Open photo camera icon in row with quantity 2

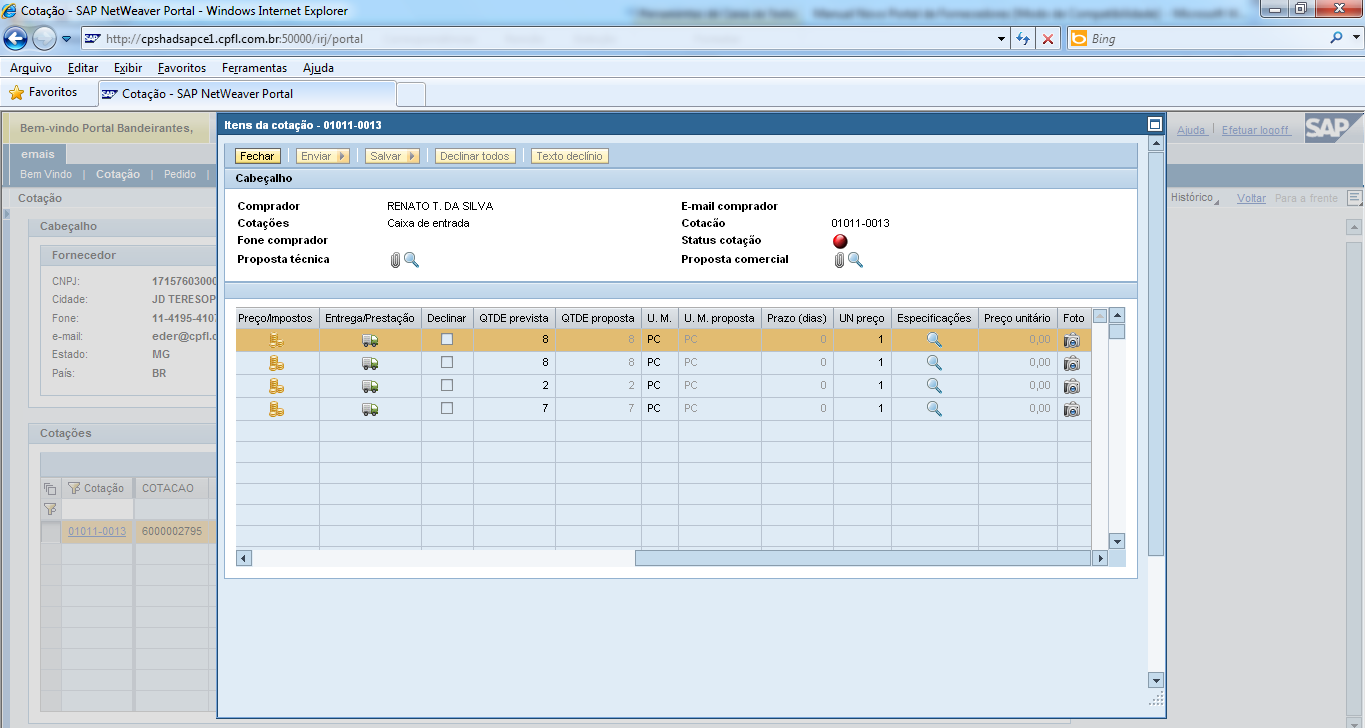pyautogui.click(x=1072, y=386)
